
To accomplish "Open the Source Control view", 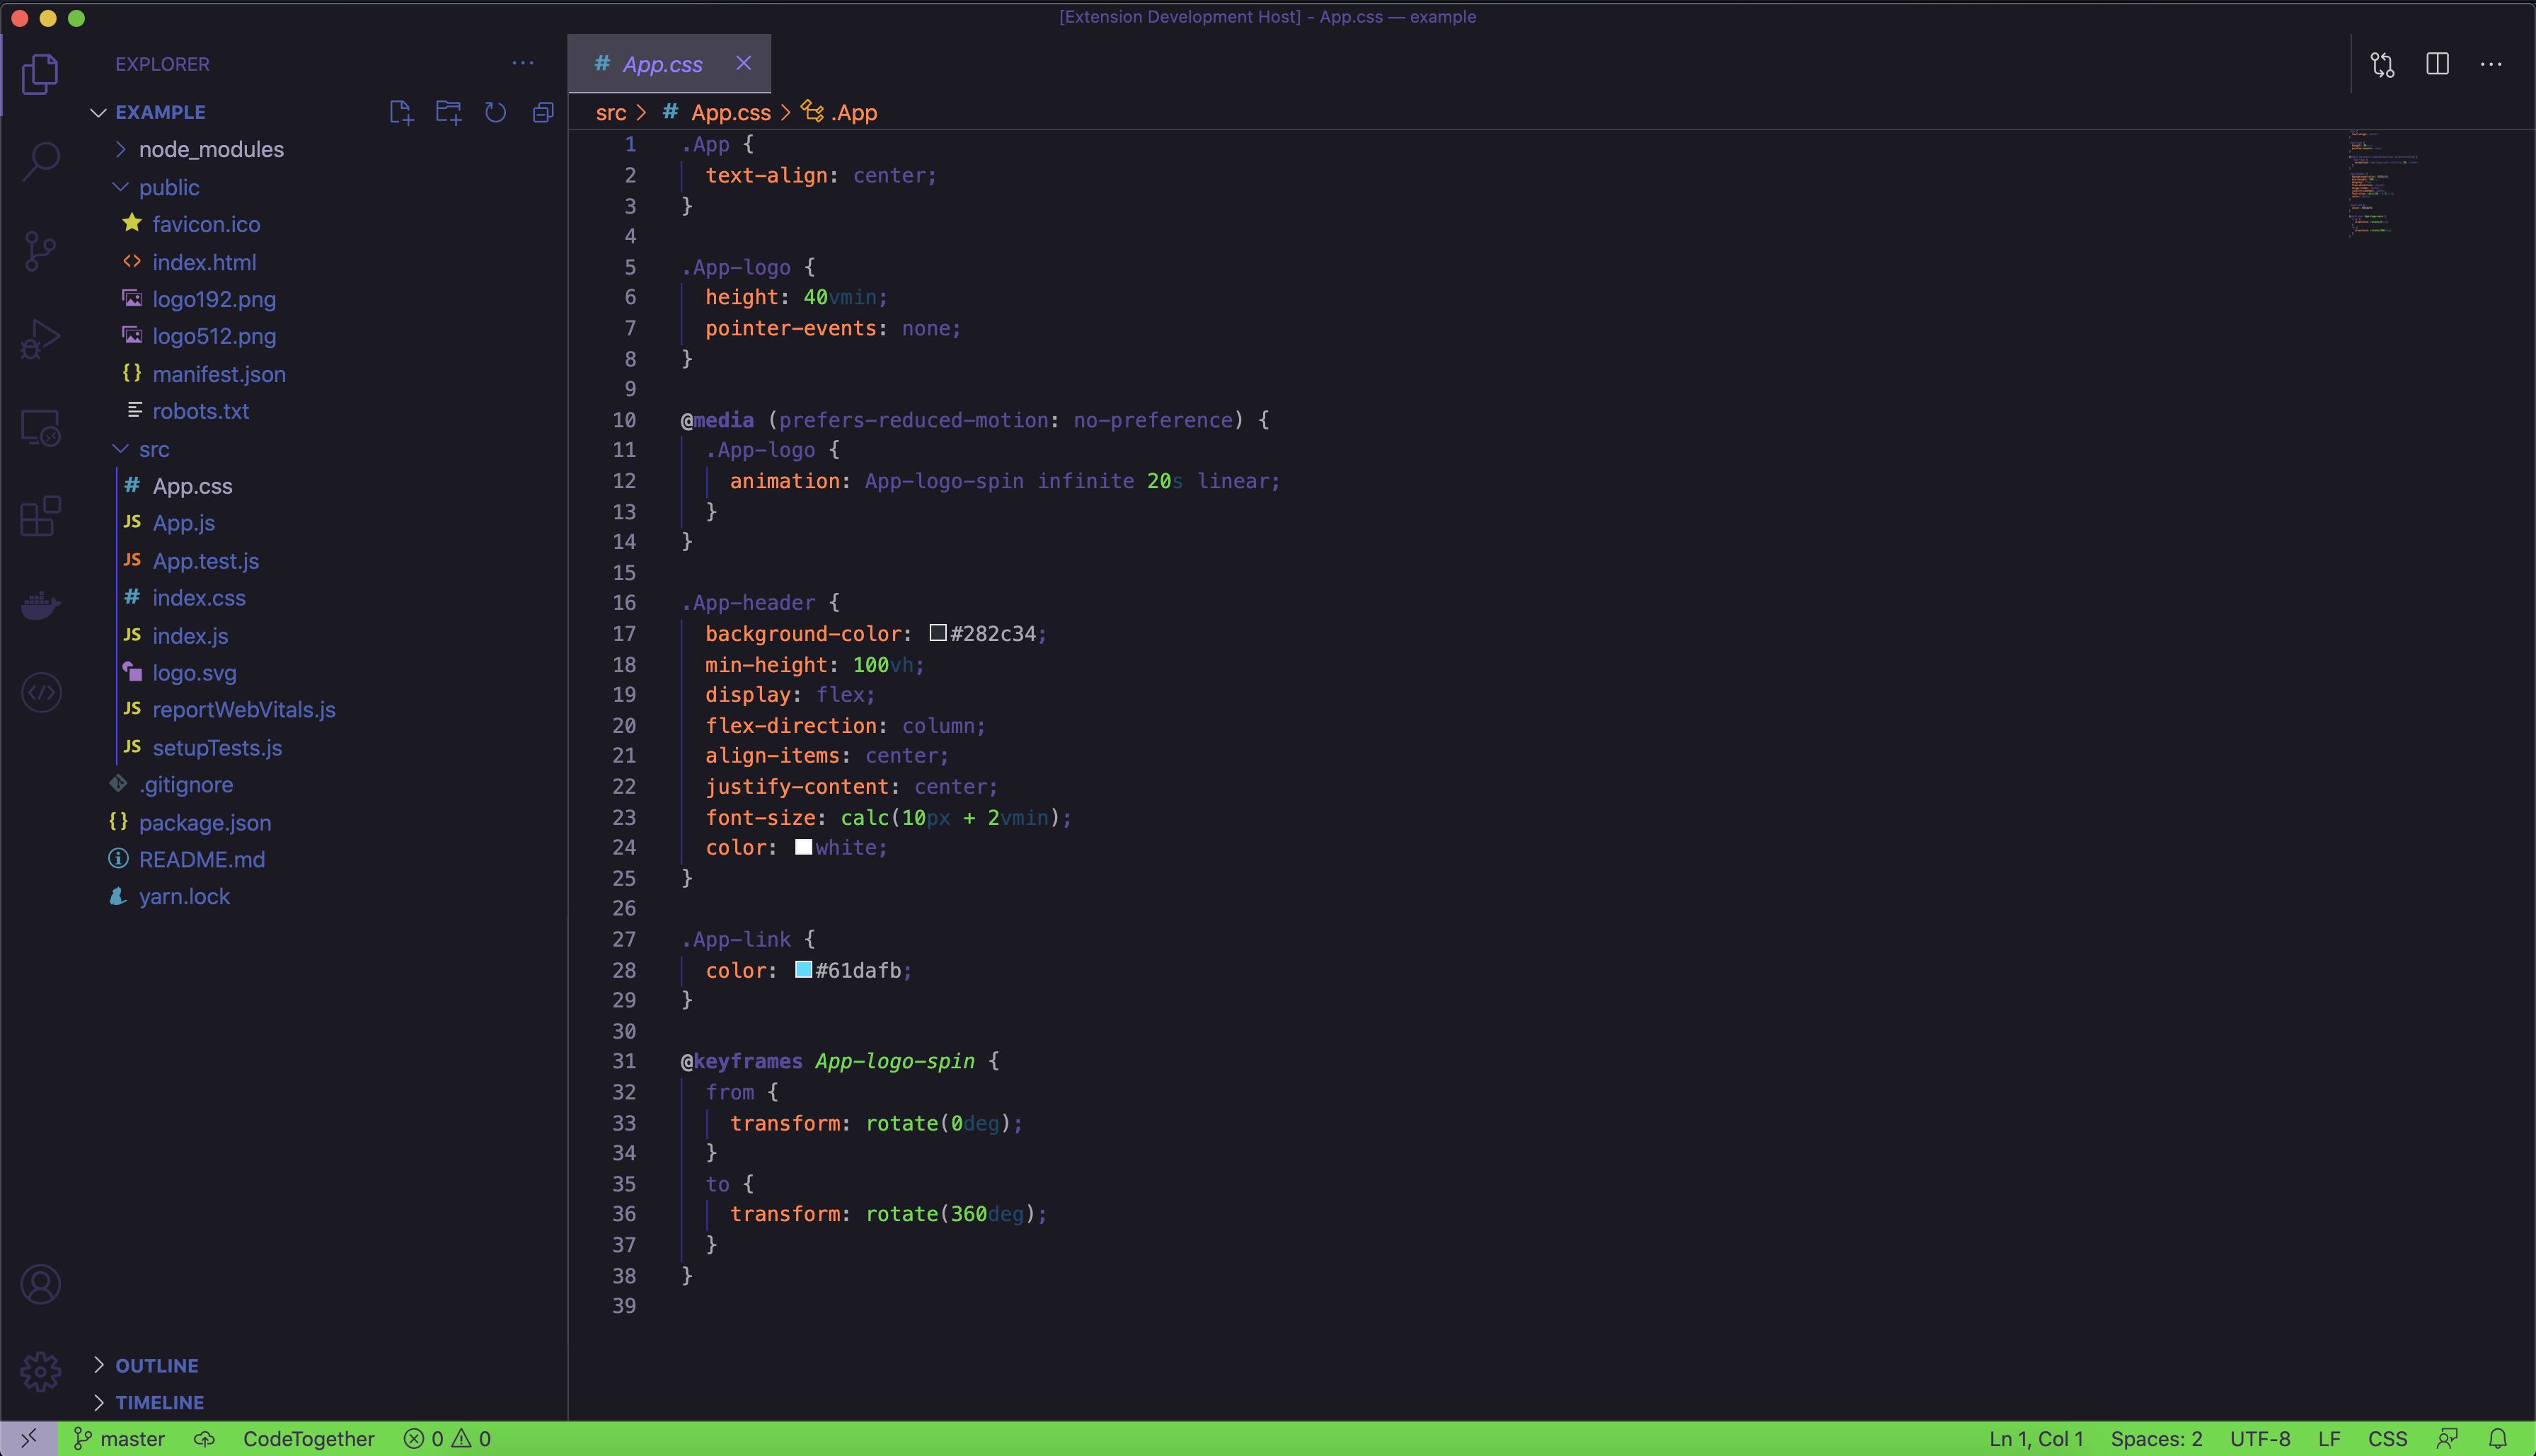I will [40, 250].
